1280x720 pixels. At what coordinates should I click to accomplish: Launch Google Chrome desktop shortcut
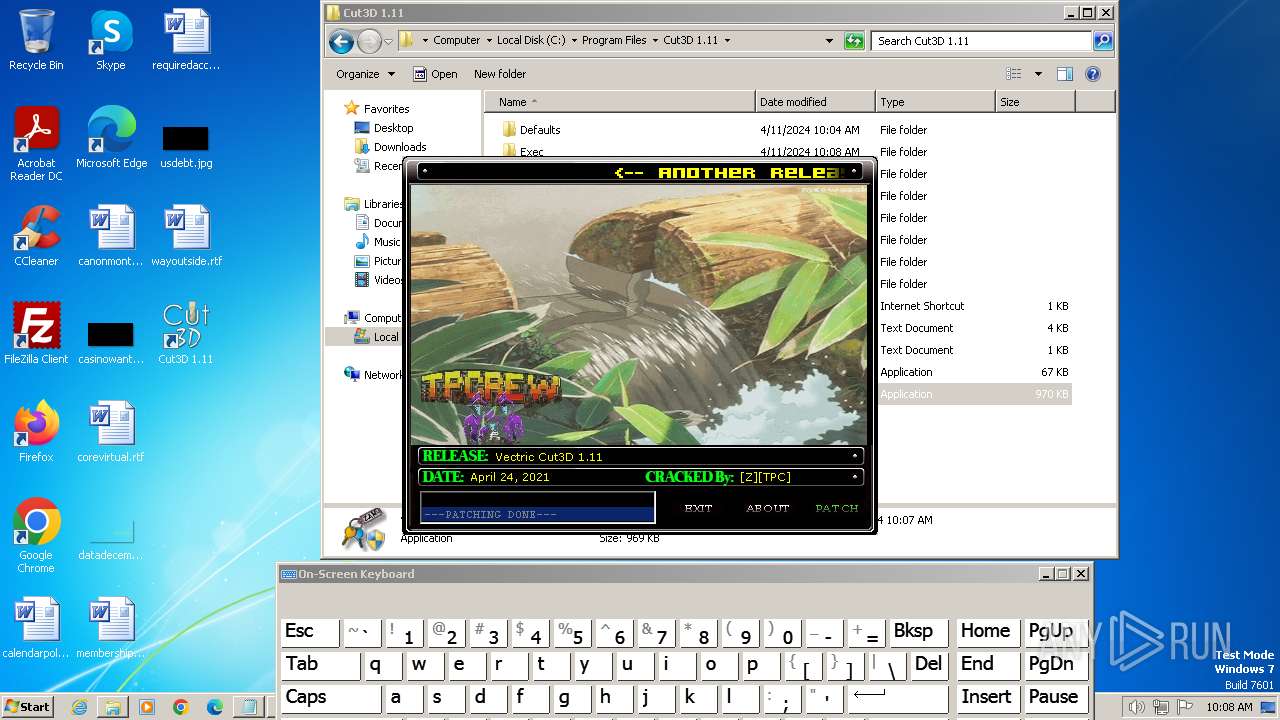(36, 535)
